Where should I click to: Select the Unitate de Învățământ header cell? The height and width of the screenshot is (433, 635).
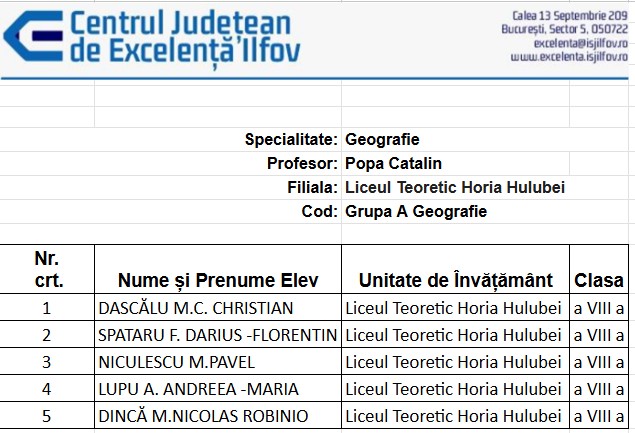tap(455, 280)
